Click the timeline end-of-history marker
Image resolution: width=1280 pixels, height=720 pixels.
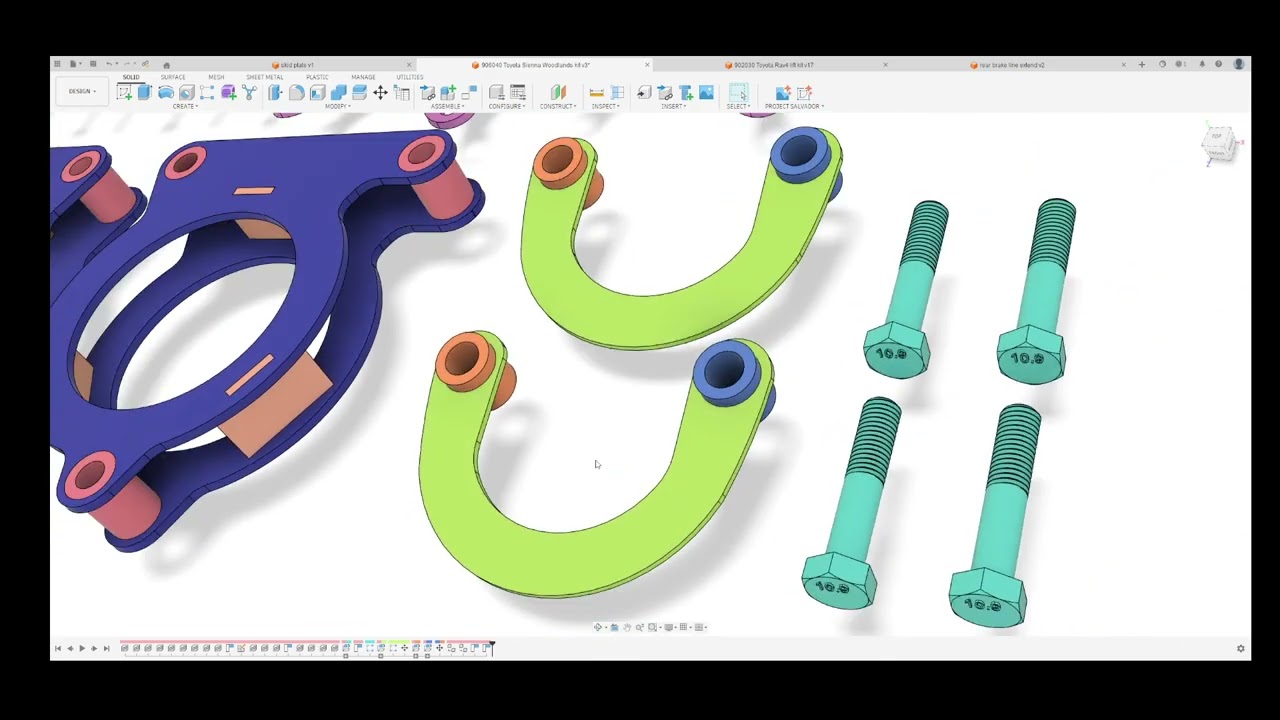[x=491, y=647]
